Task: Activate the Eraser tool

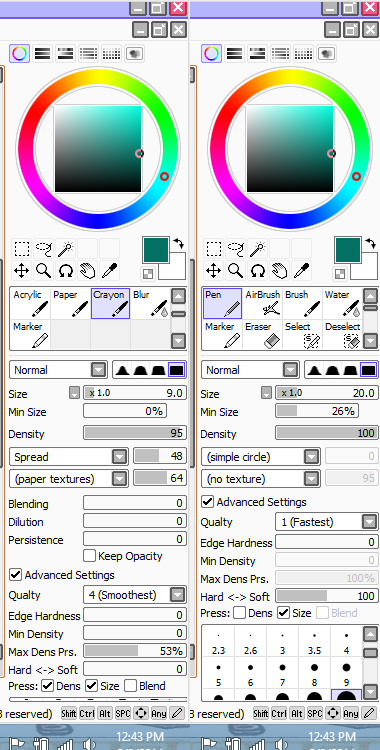Action: (262, 334)
